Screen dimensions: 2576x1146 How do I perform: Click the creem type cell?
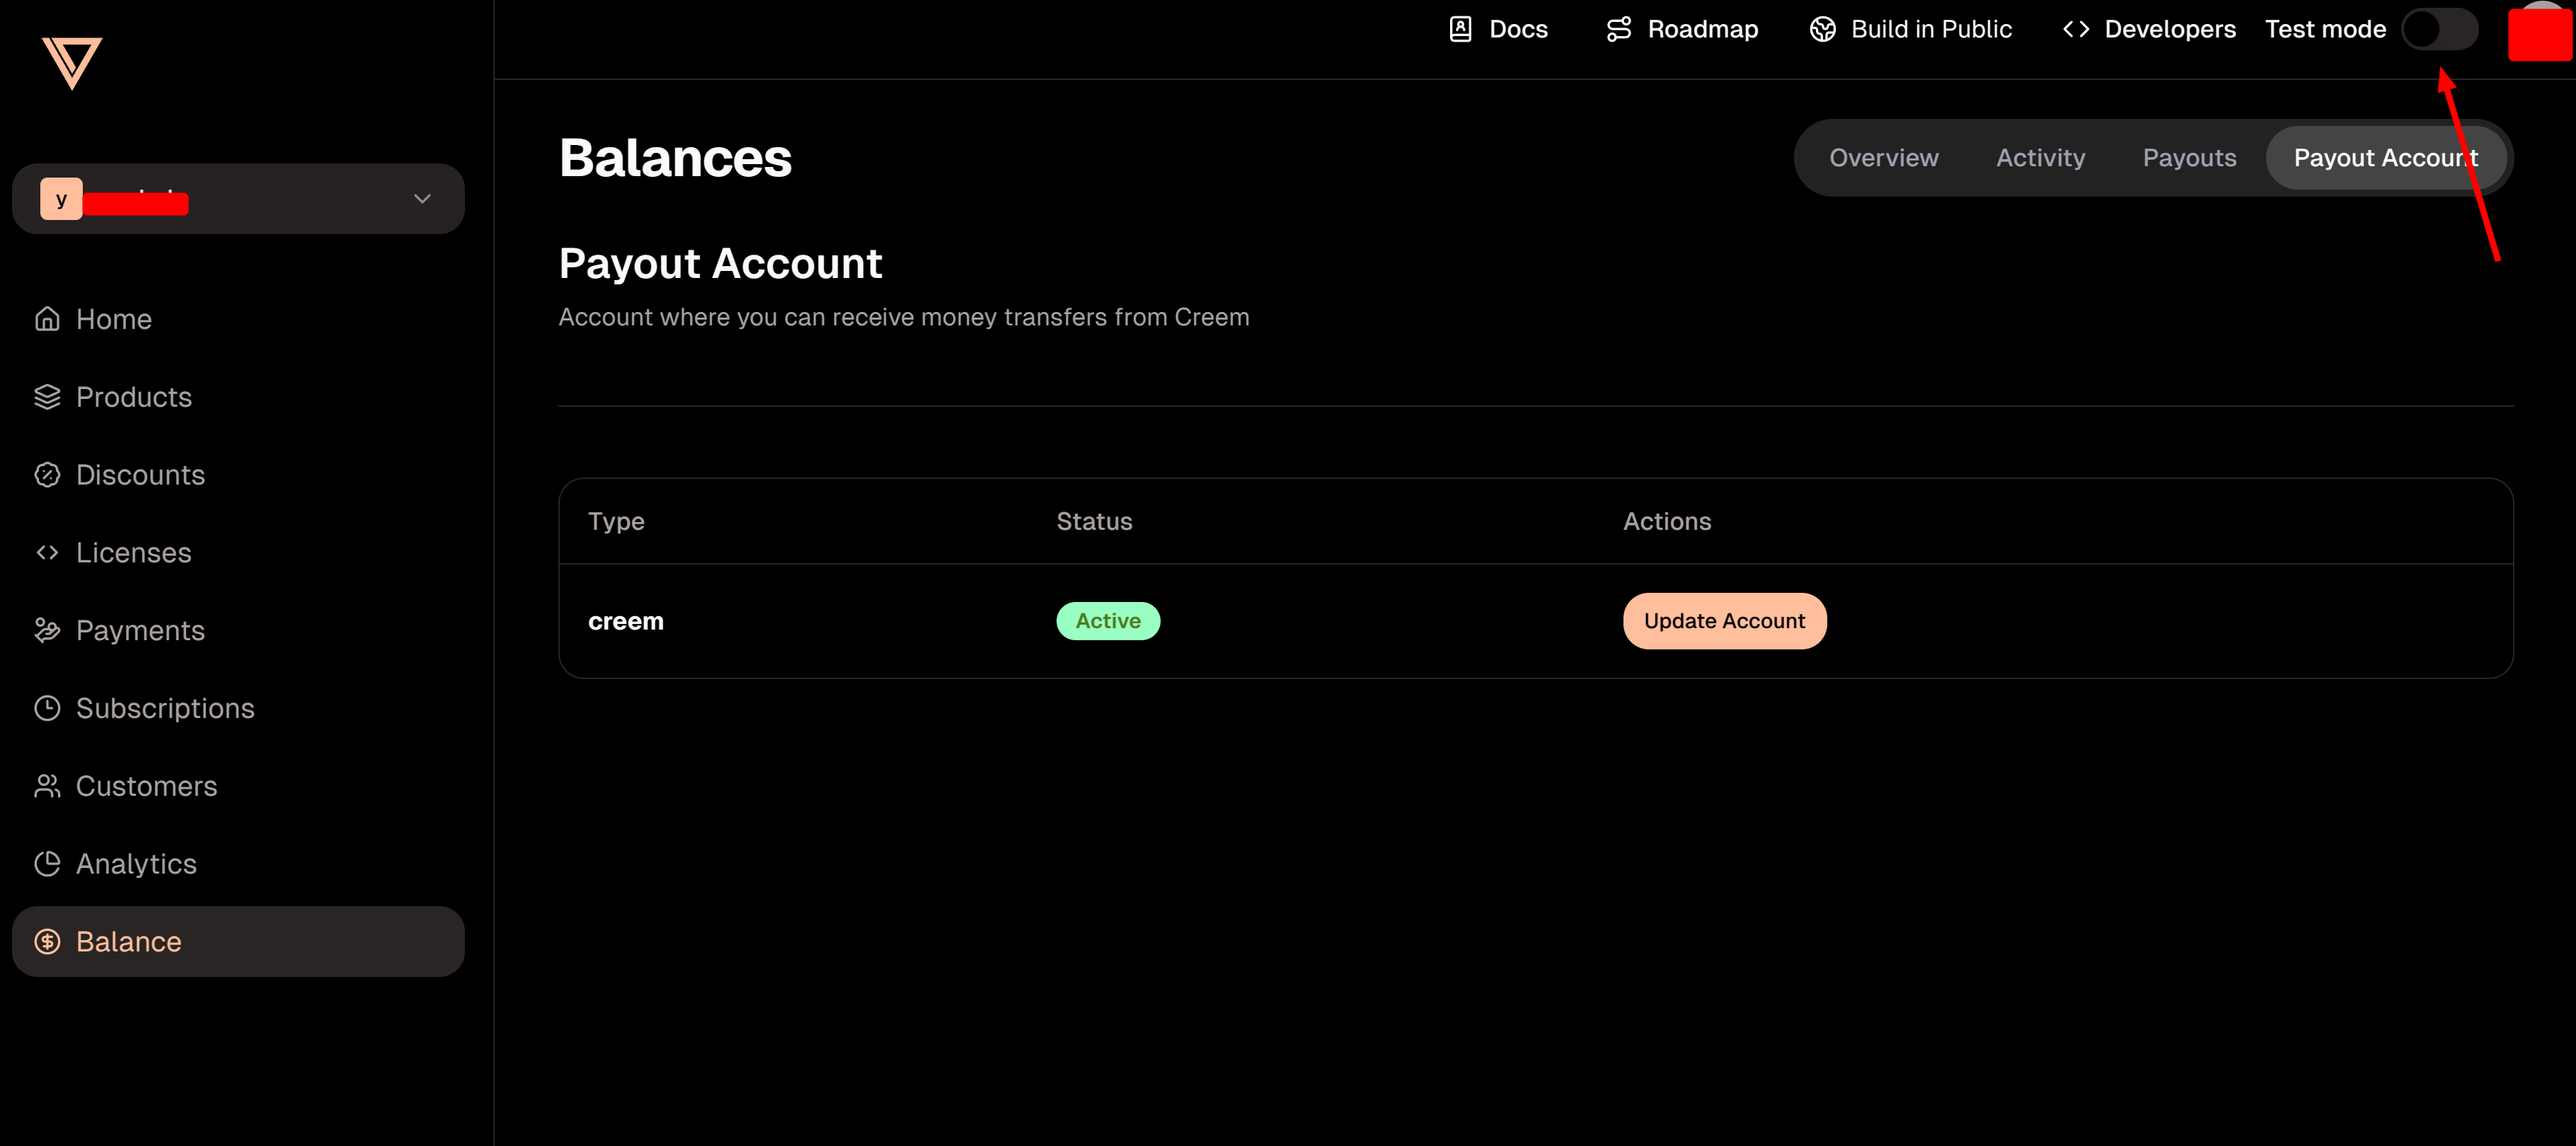(626, 621)
